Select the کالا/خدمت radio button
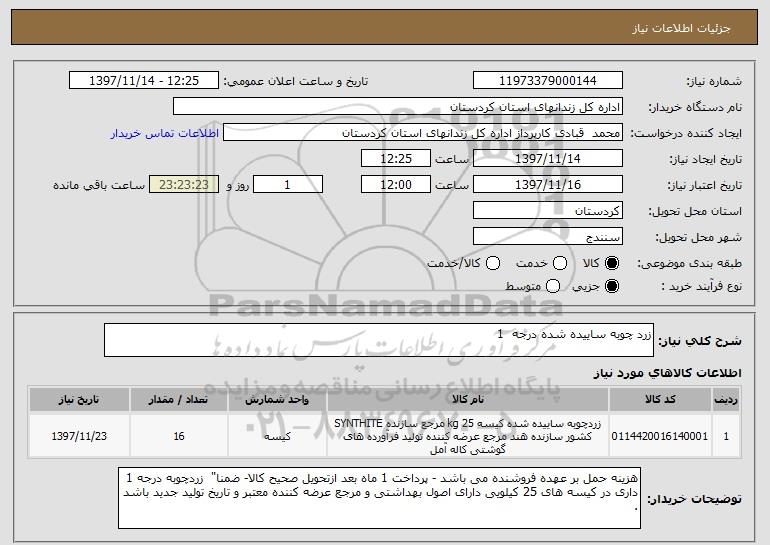 pos(493,263)
